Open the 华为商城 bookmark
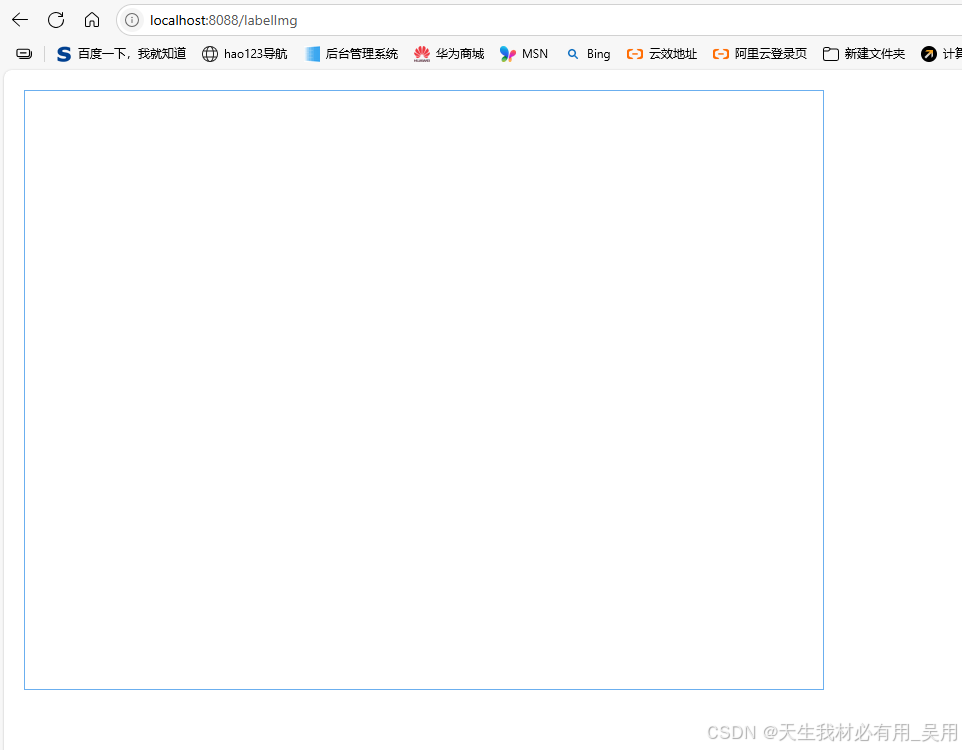The width and height of the screenshot is (962, 750). 449,54
